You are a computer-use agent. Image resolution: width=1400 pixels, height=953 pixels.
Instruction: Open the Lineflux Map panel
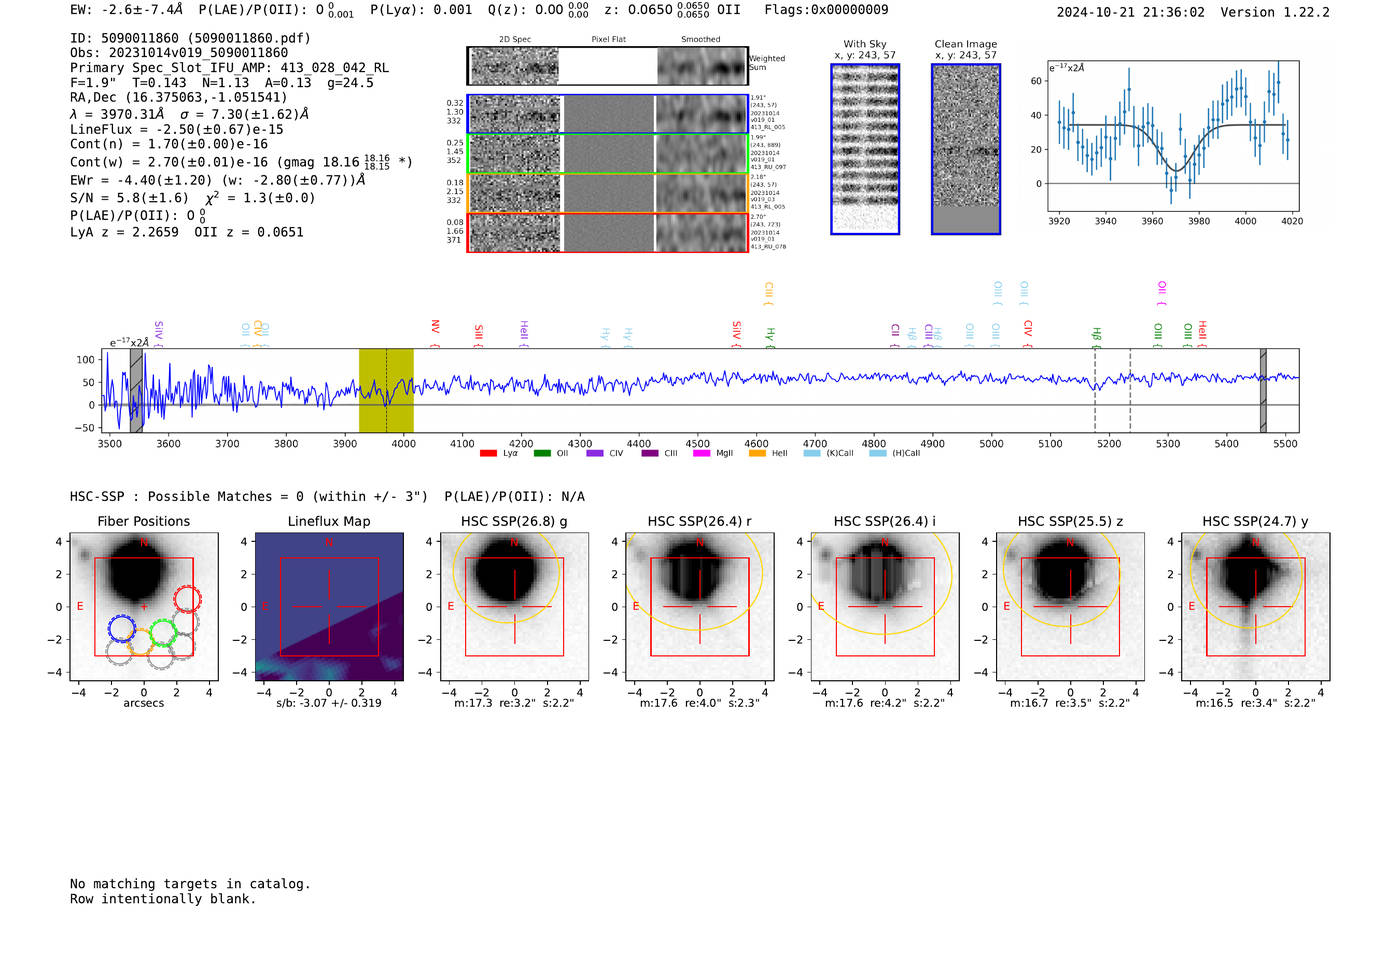point(329,607)
